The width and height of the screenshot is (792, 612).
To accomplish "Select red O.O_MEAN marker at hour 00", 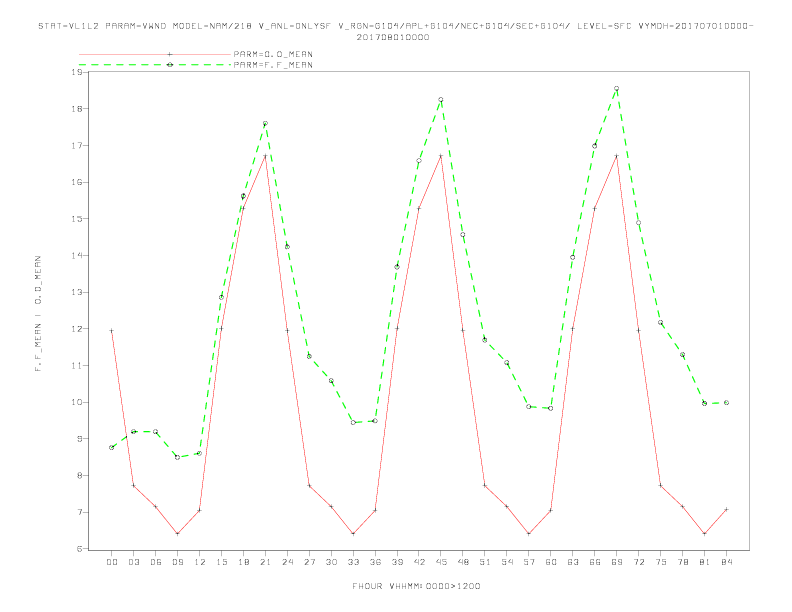I will click(112, 331).
